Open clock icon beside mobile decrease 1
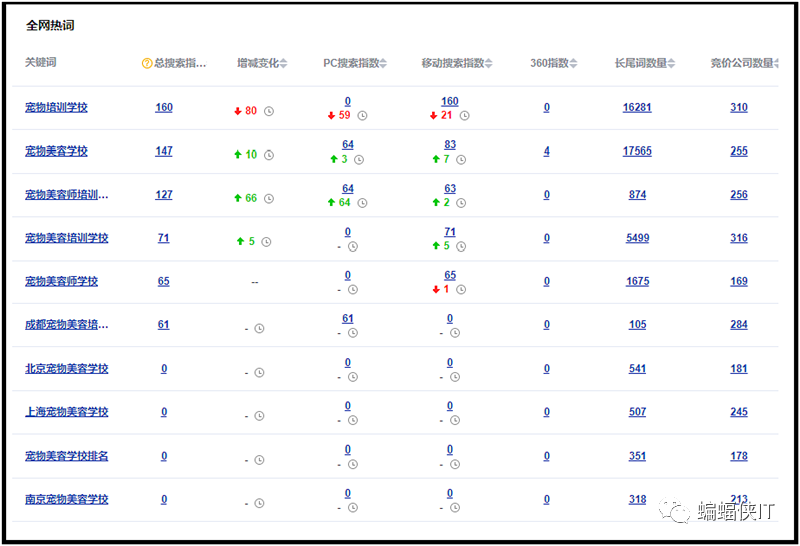800x546 pixels. pos(460,290)
